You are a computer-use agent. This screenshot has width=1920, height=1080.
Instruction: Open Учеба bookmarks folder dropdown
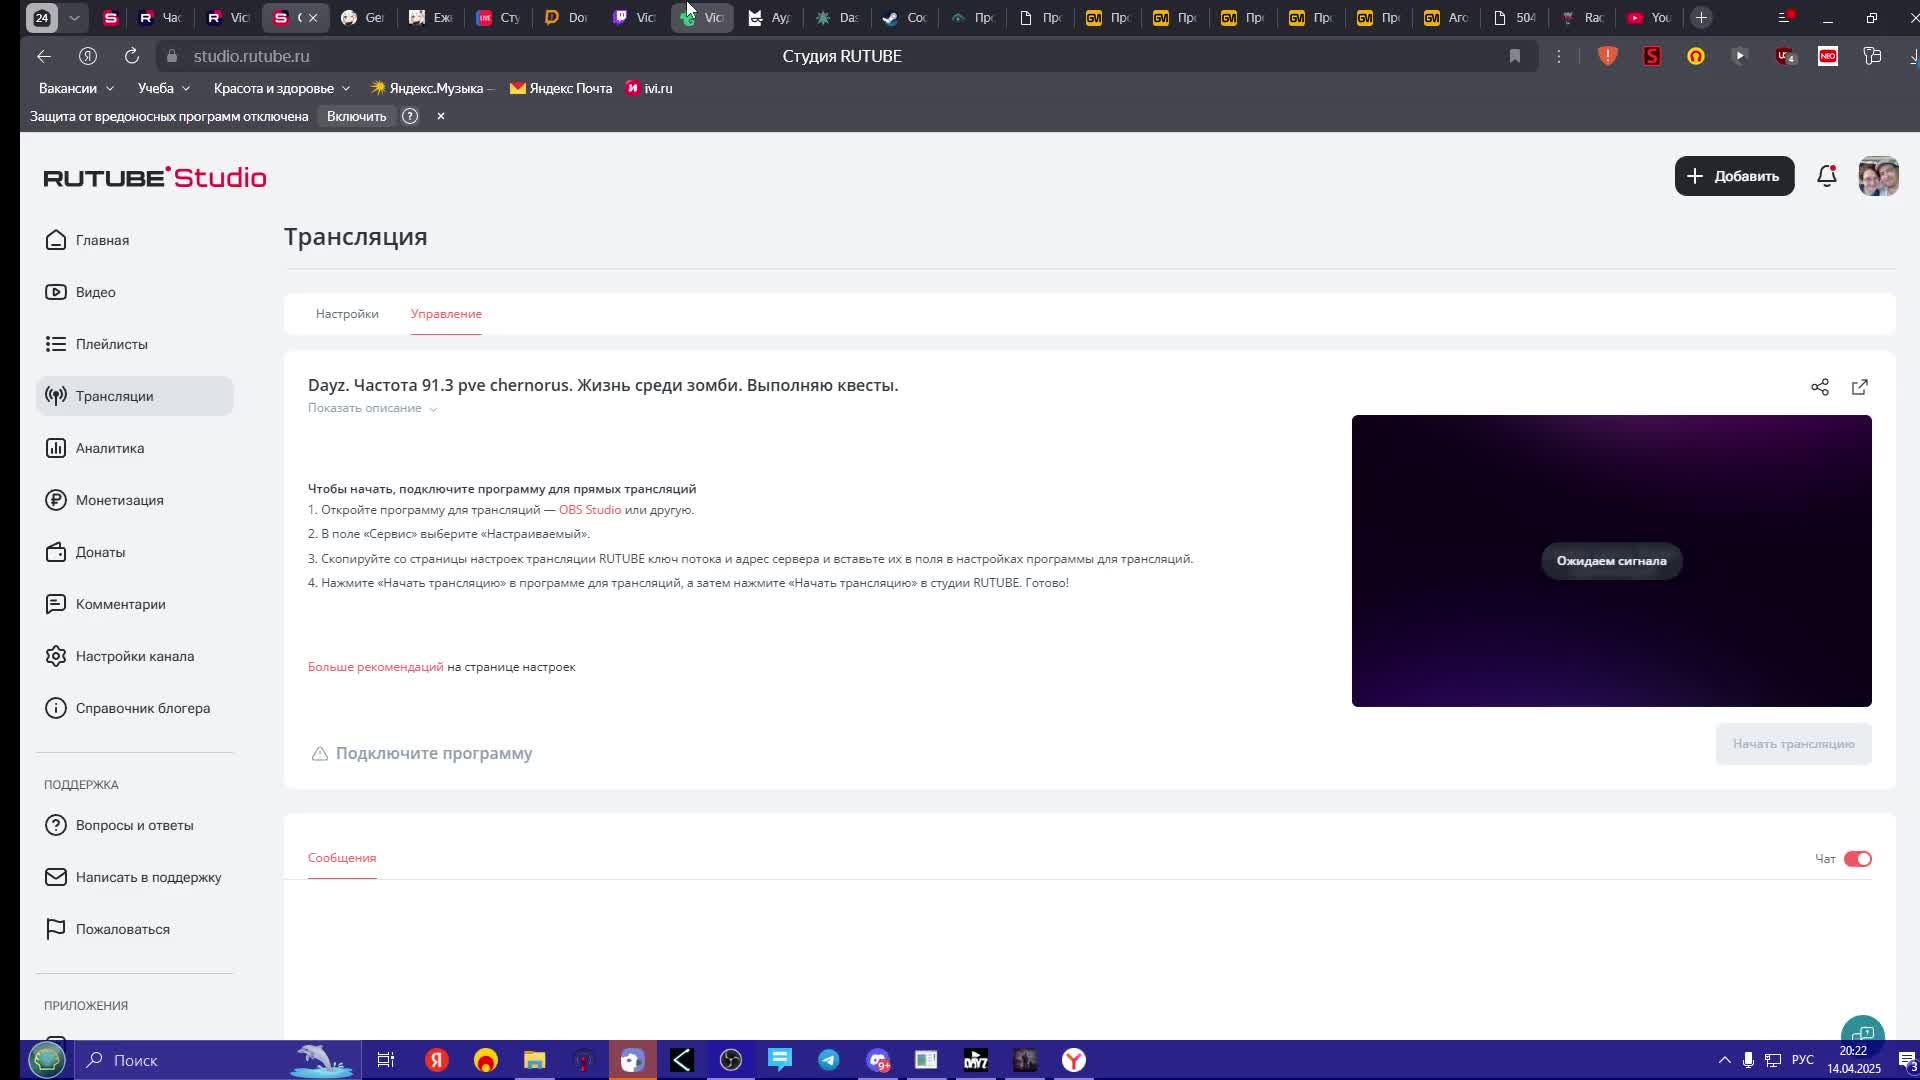coord(163,88)
